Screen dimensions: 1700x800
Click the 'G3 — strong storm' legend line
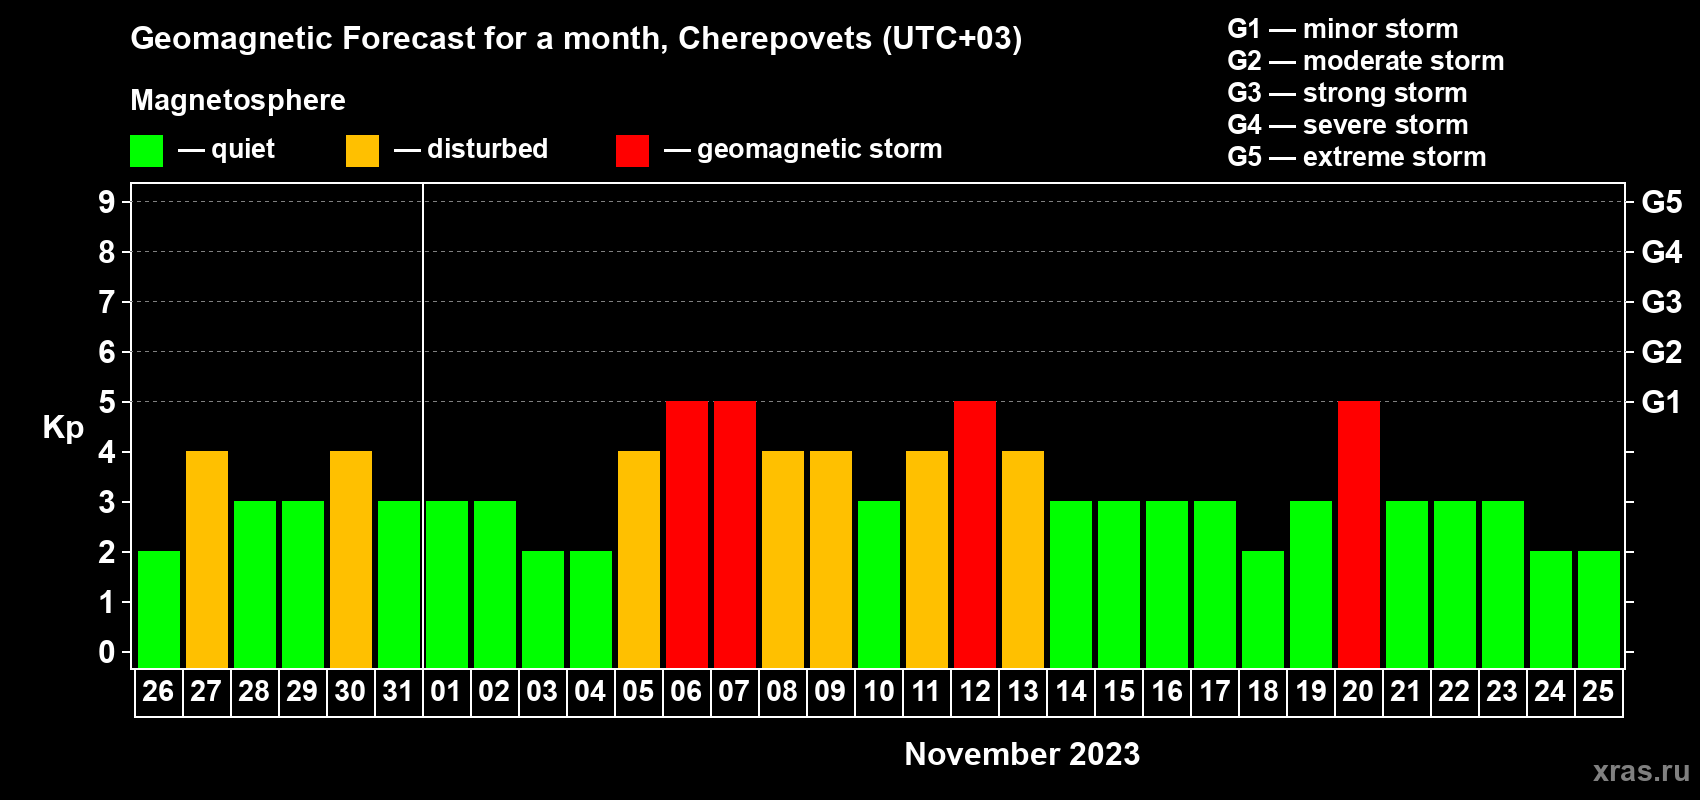tap(1347, 93)
